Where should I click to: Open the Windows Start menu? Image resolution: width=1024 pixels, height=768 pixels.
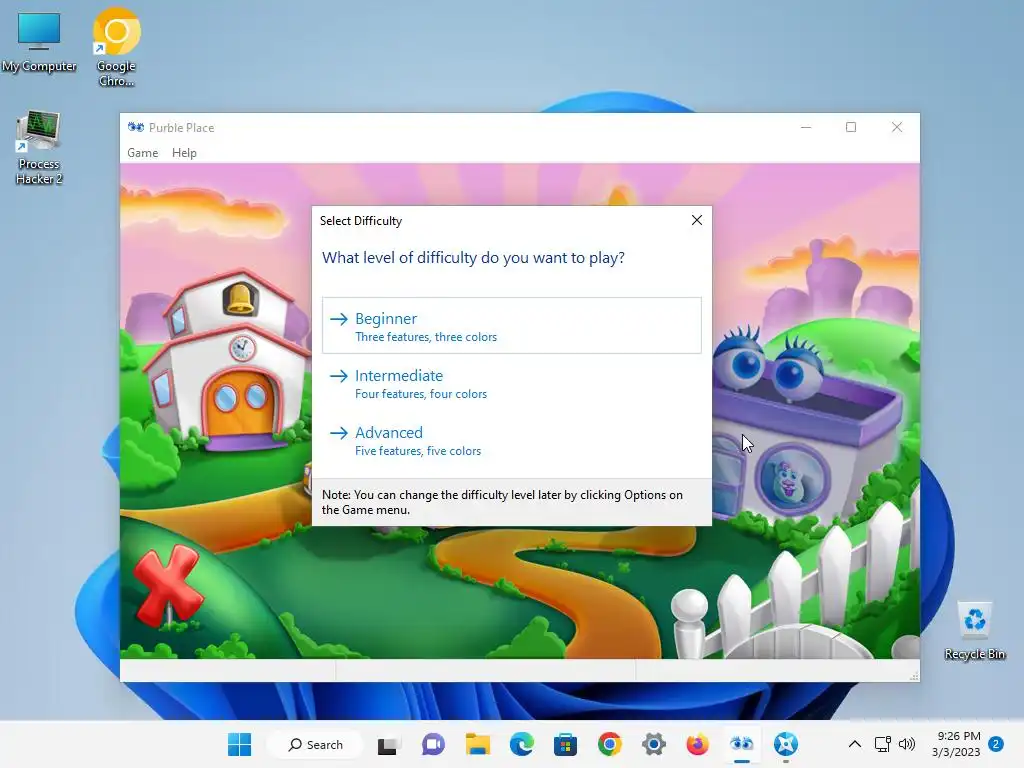(x=239, y=744)
